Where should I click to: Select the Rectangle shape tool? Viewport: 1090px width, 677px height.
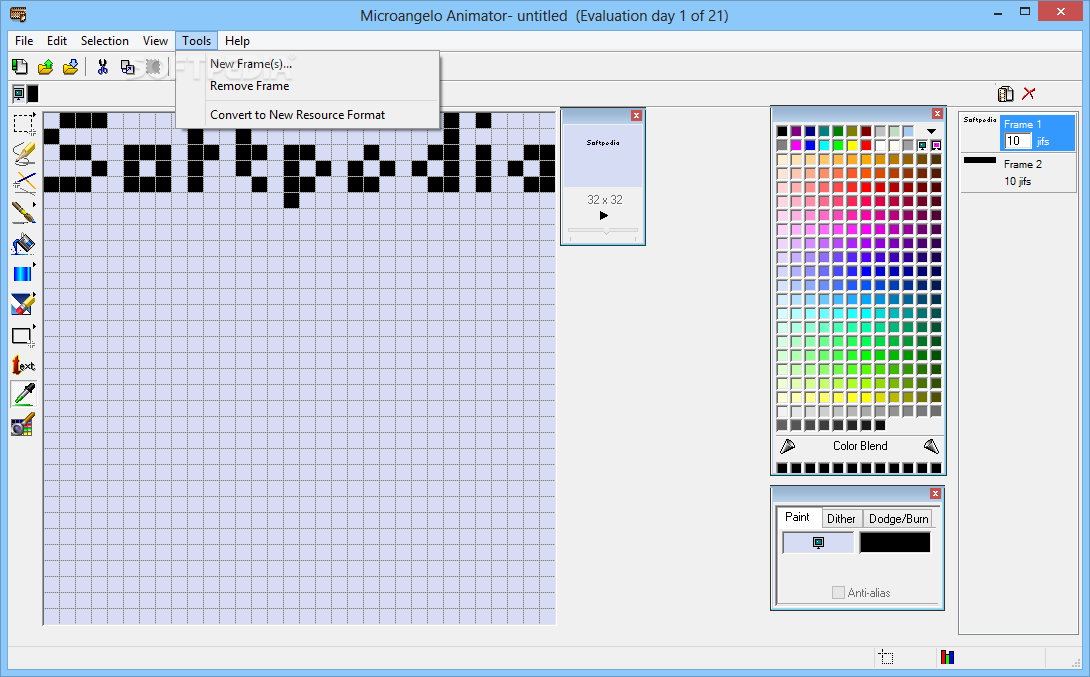[x=24, y=336]
